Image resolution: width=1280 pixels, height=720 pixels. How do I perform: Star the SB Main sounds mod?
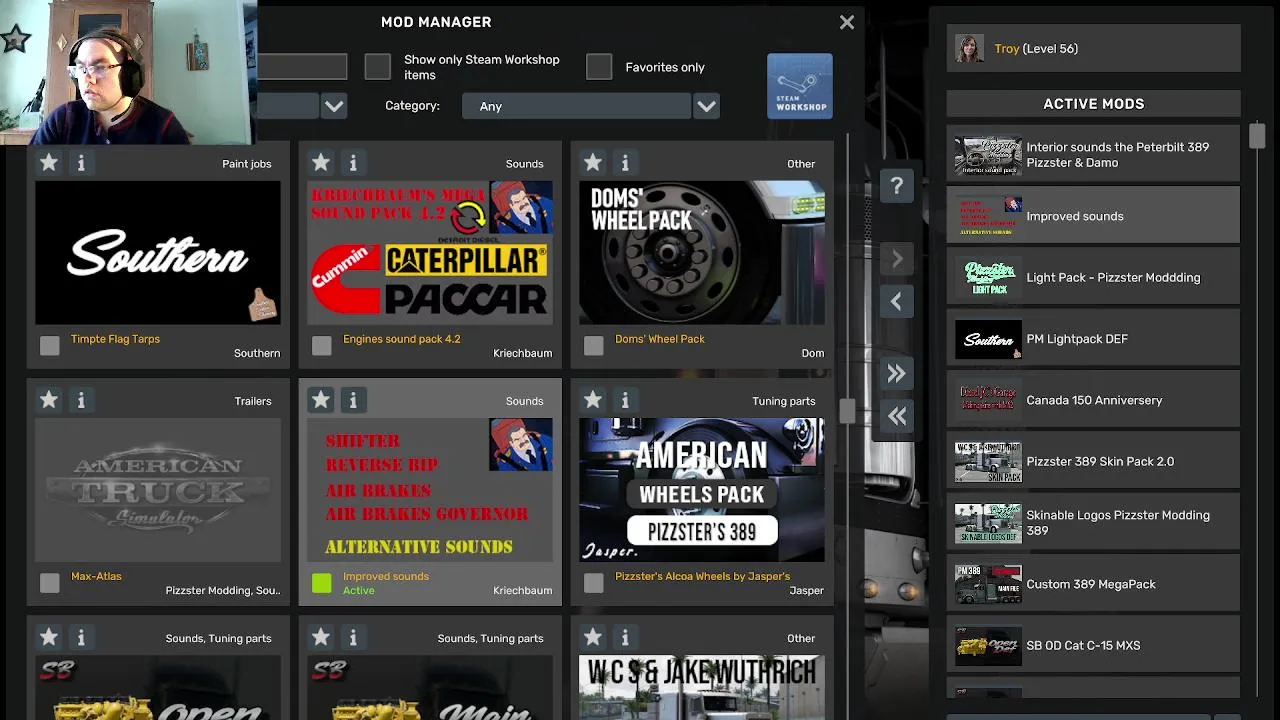tap(321, 637)
